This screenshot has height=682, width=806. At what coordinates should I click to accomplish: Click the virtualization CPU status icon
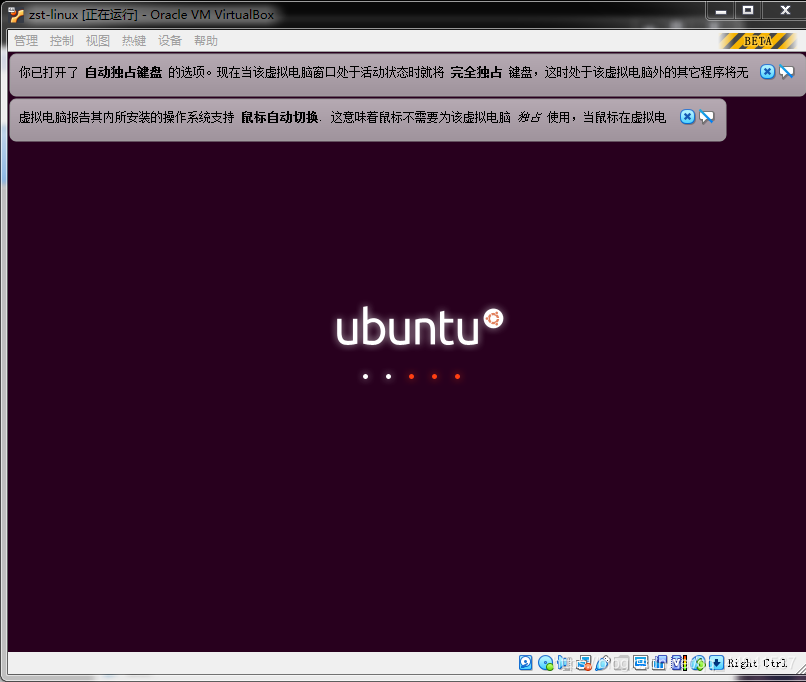tap(679, 662)
